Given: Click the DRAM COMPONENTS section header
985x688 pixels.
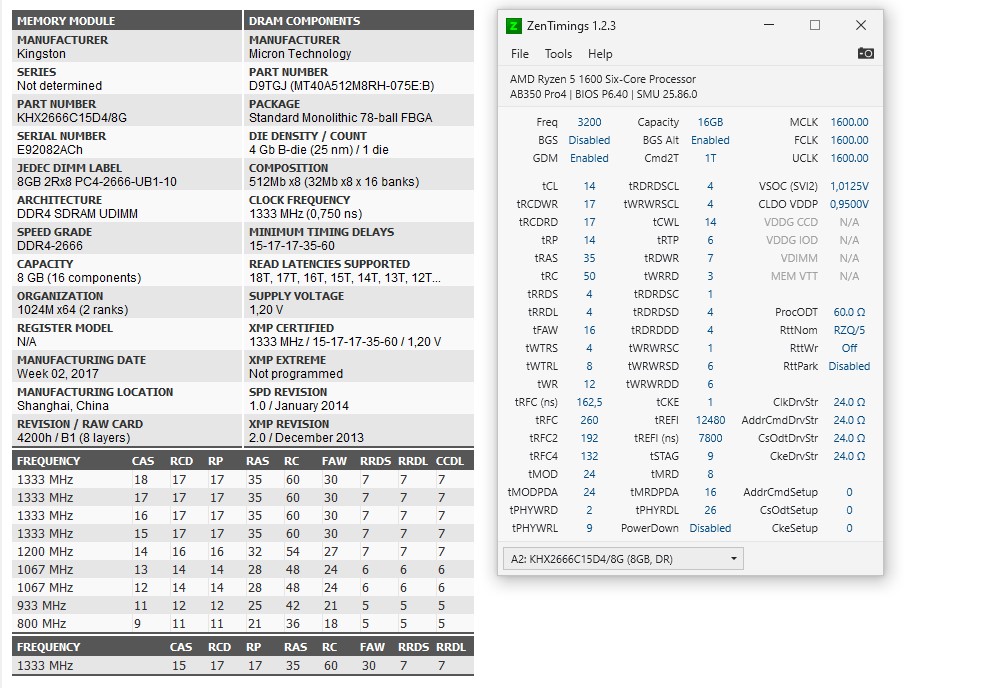Looking at the screenshot, I should click(304, 21).
